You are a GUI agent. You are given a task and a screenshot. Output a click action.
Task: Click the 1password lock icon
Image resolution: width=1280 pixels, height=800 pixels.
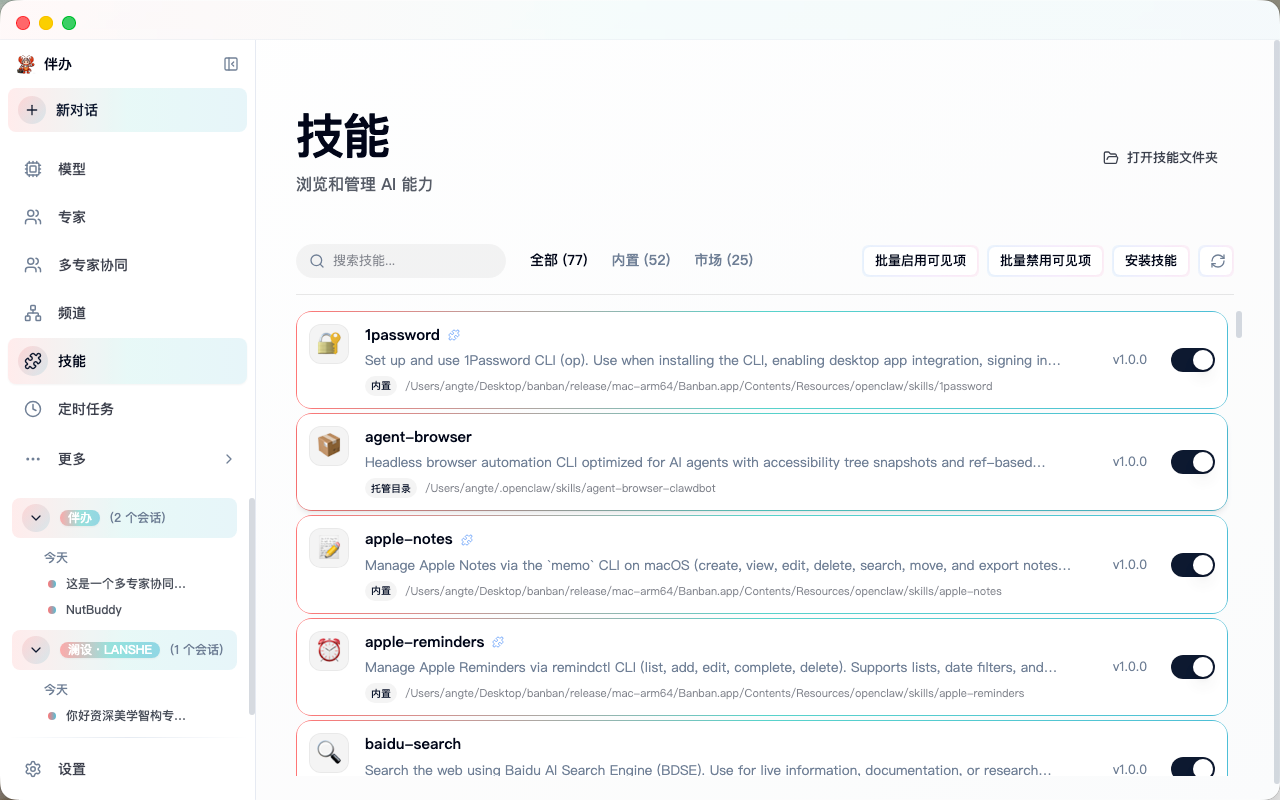(x=329, y=344)
